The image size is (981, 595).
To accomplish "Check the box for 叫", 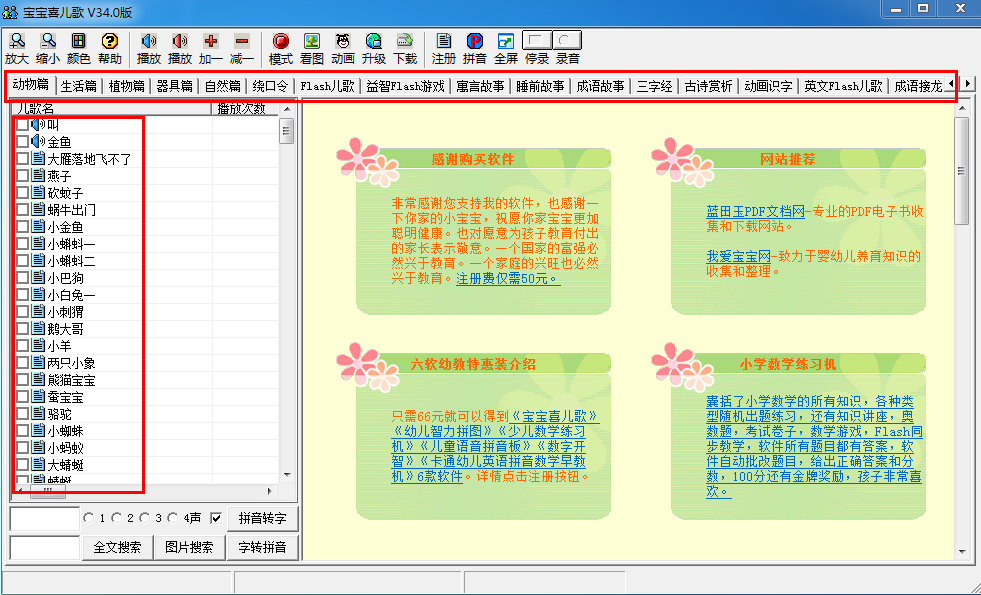I will (22, 125).
